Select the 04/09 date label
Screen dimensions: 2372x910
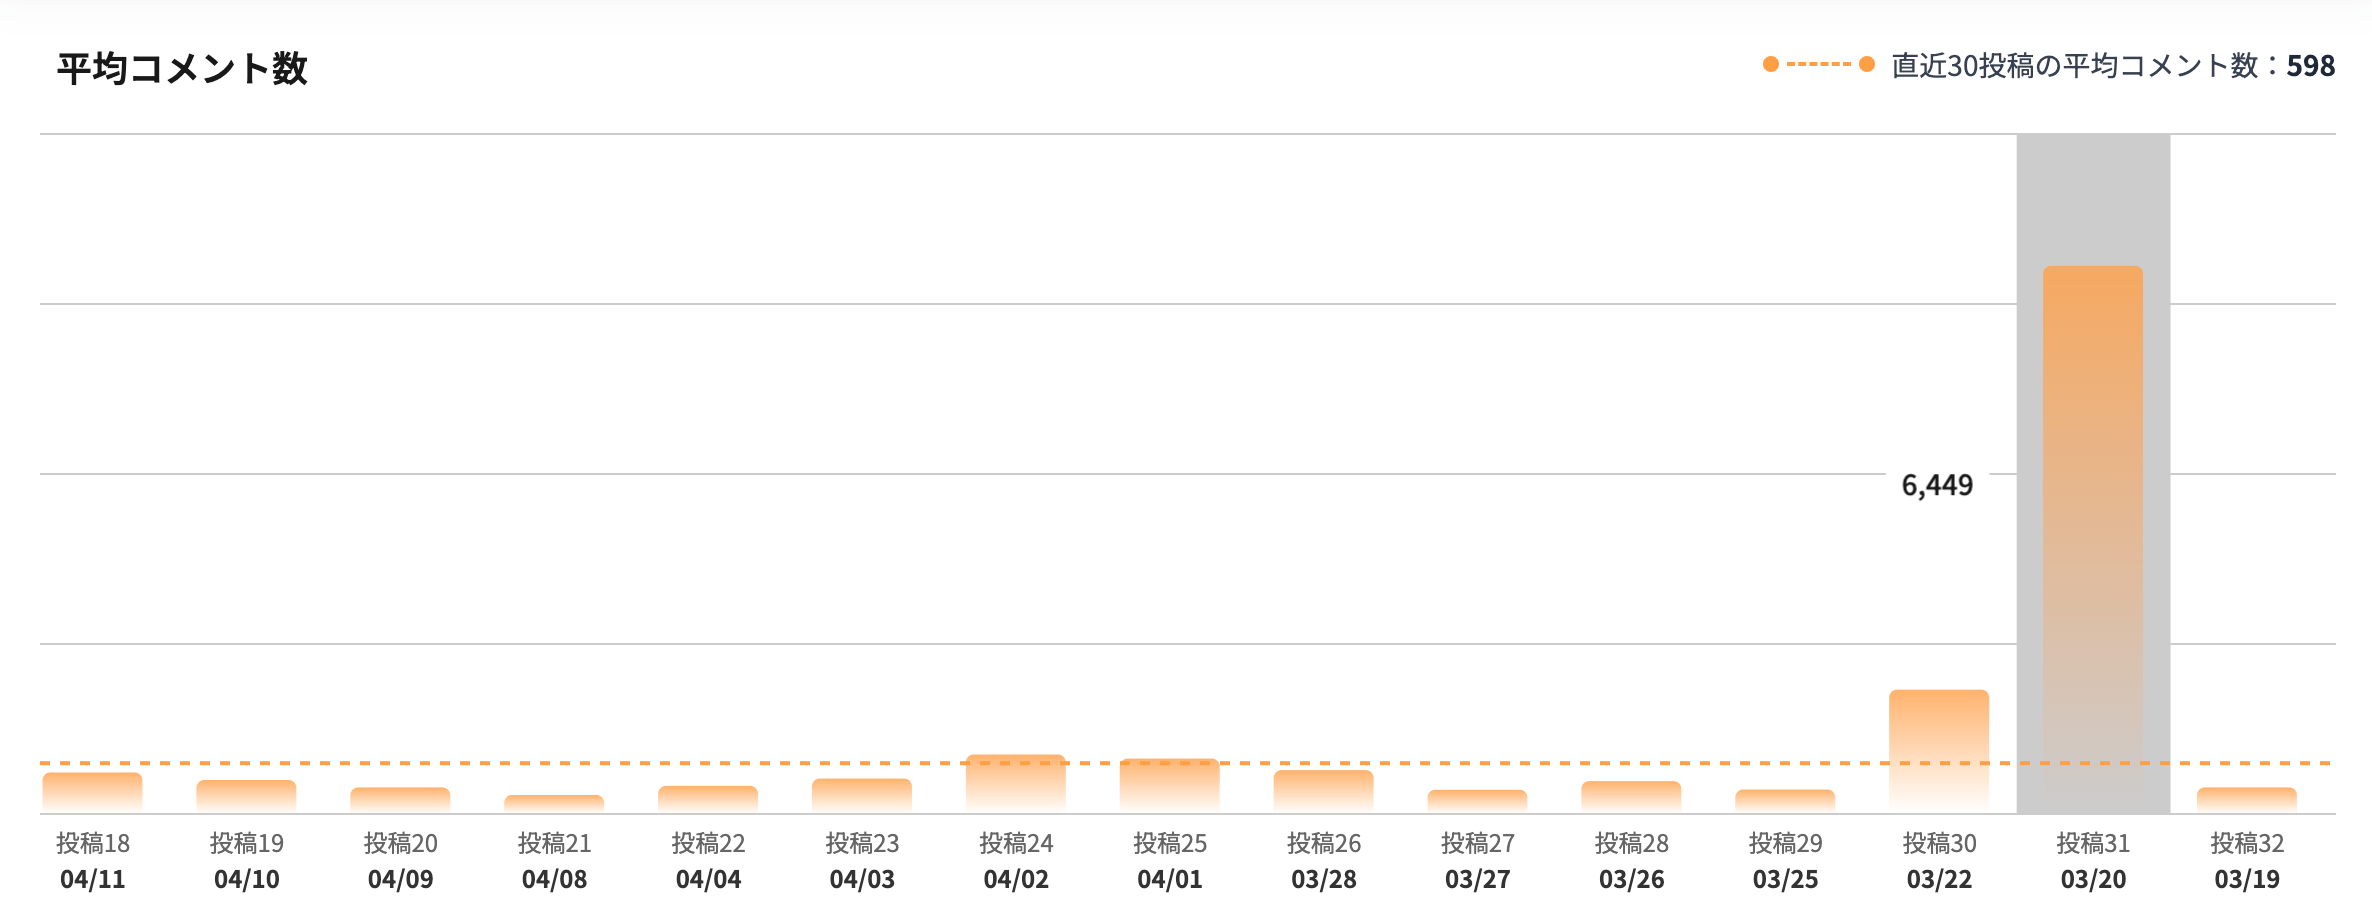click(401, 880)
